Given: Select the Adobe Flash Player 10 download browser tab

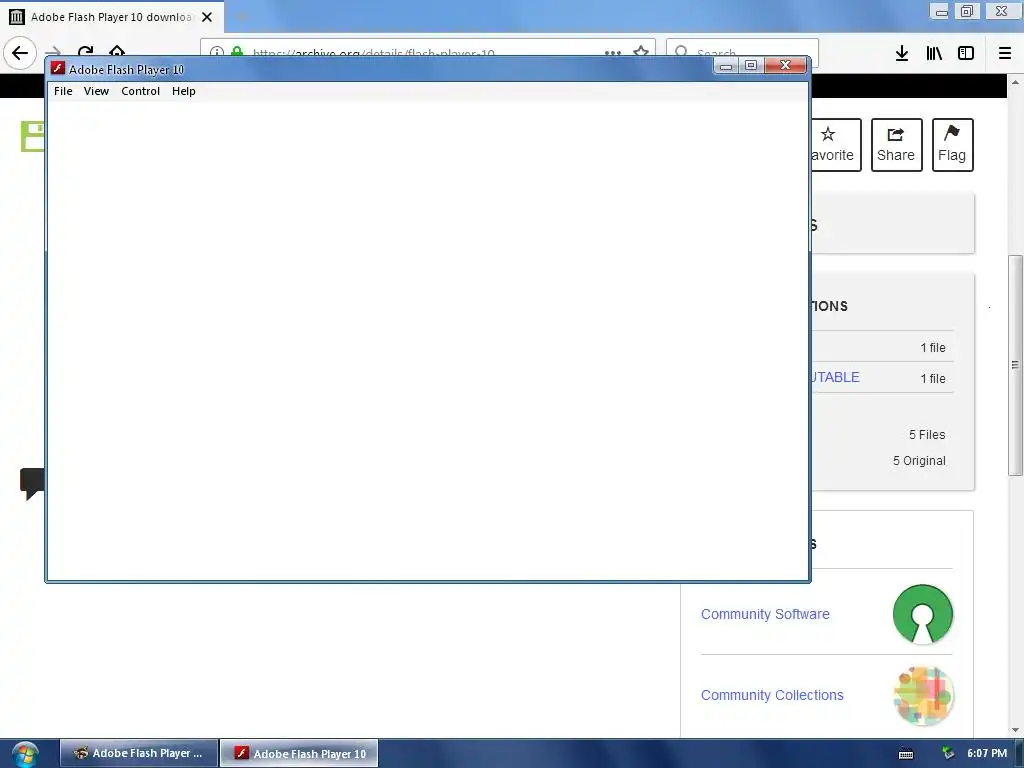Looking at the screenshot, I should [112, 17].
